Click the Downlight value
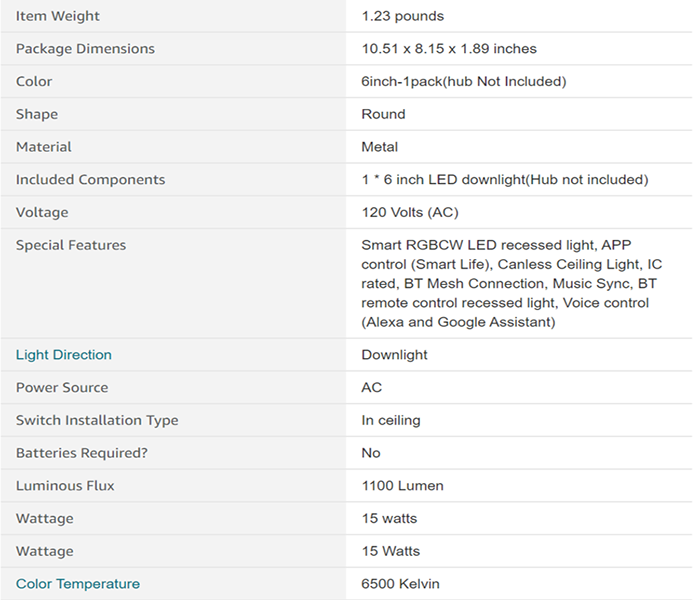The width and height of the screenshot is (700, 600). 394,355
